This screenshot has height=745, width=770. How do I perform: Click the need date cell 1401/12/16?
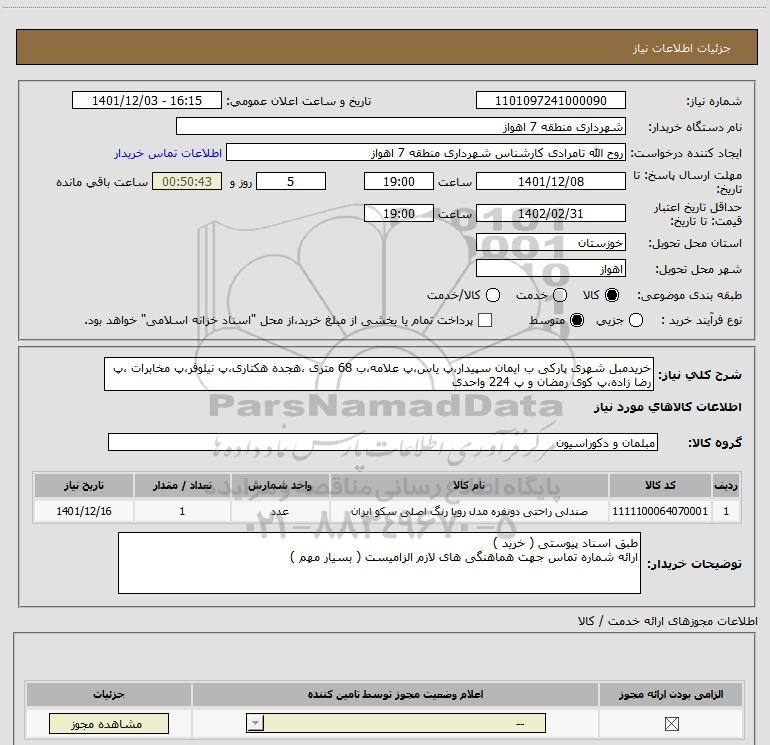pyautogui.click(x=83, y=511)
